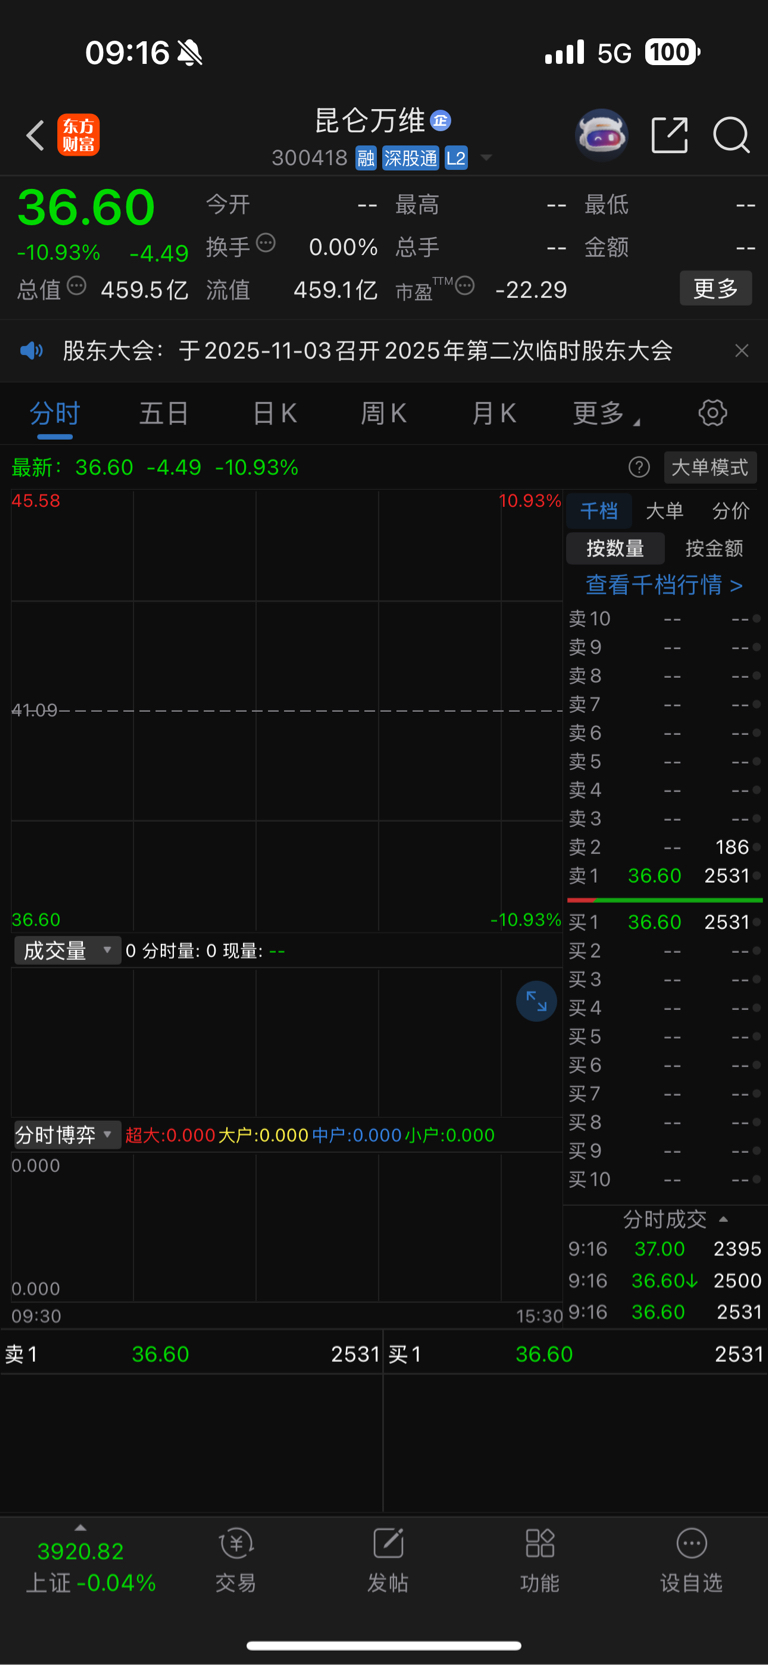Switch to 周K chart tab
Image resolution: width=768 pixels, height=1665 pixels.
tap(383, 413)
